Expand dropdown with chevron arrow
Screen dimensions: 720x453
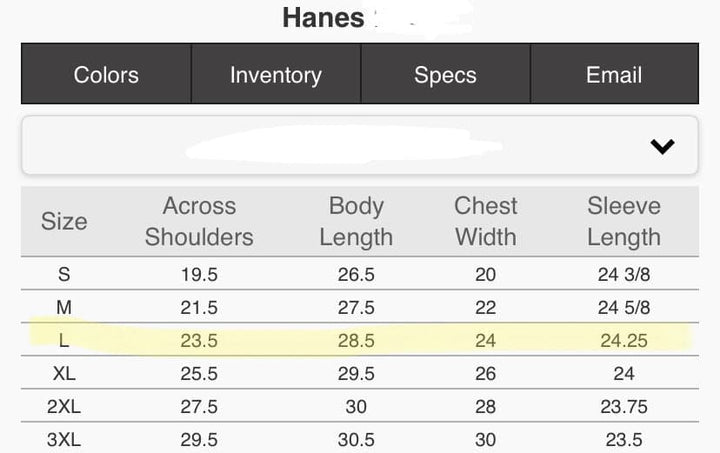pos(662,146)
